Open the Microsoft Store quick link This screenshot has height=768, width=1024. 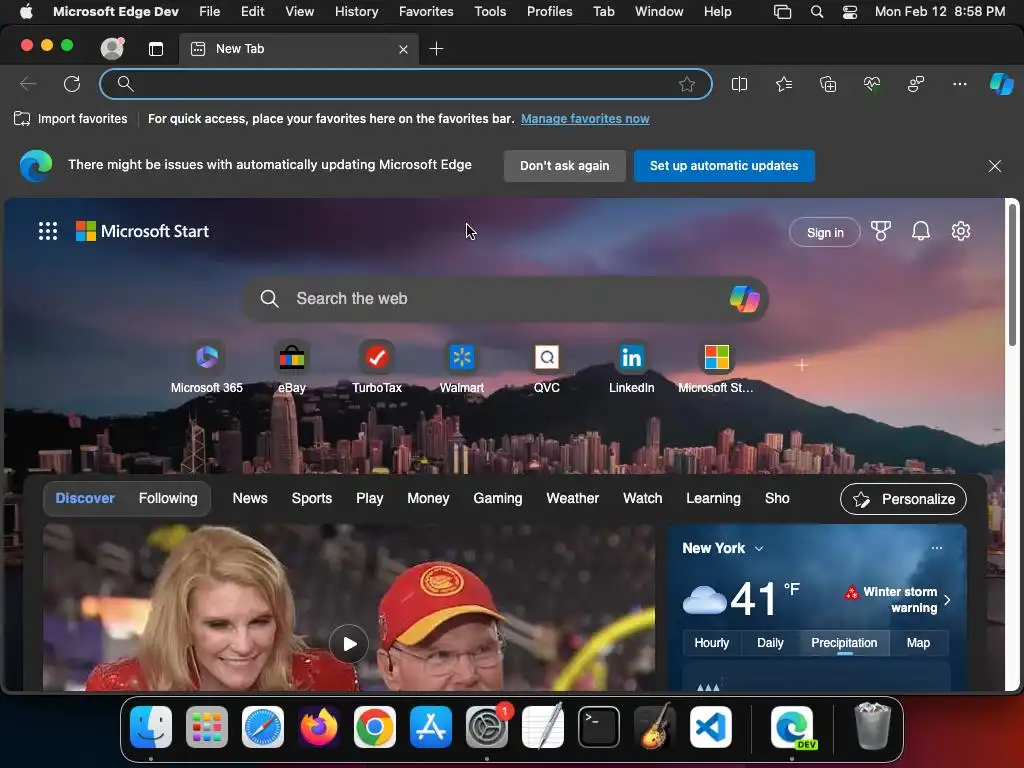click(716, 369)
